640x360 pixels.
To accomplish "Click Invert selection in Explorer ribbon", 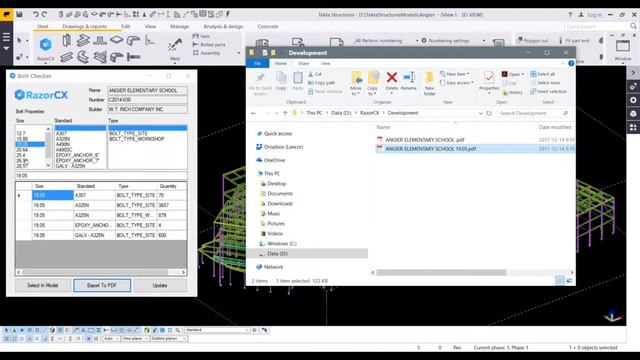I will click(549, 91).
